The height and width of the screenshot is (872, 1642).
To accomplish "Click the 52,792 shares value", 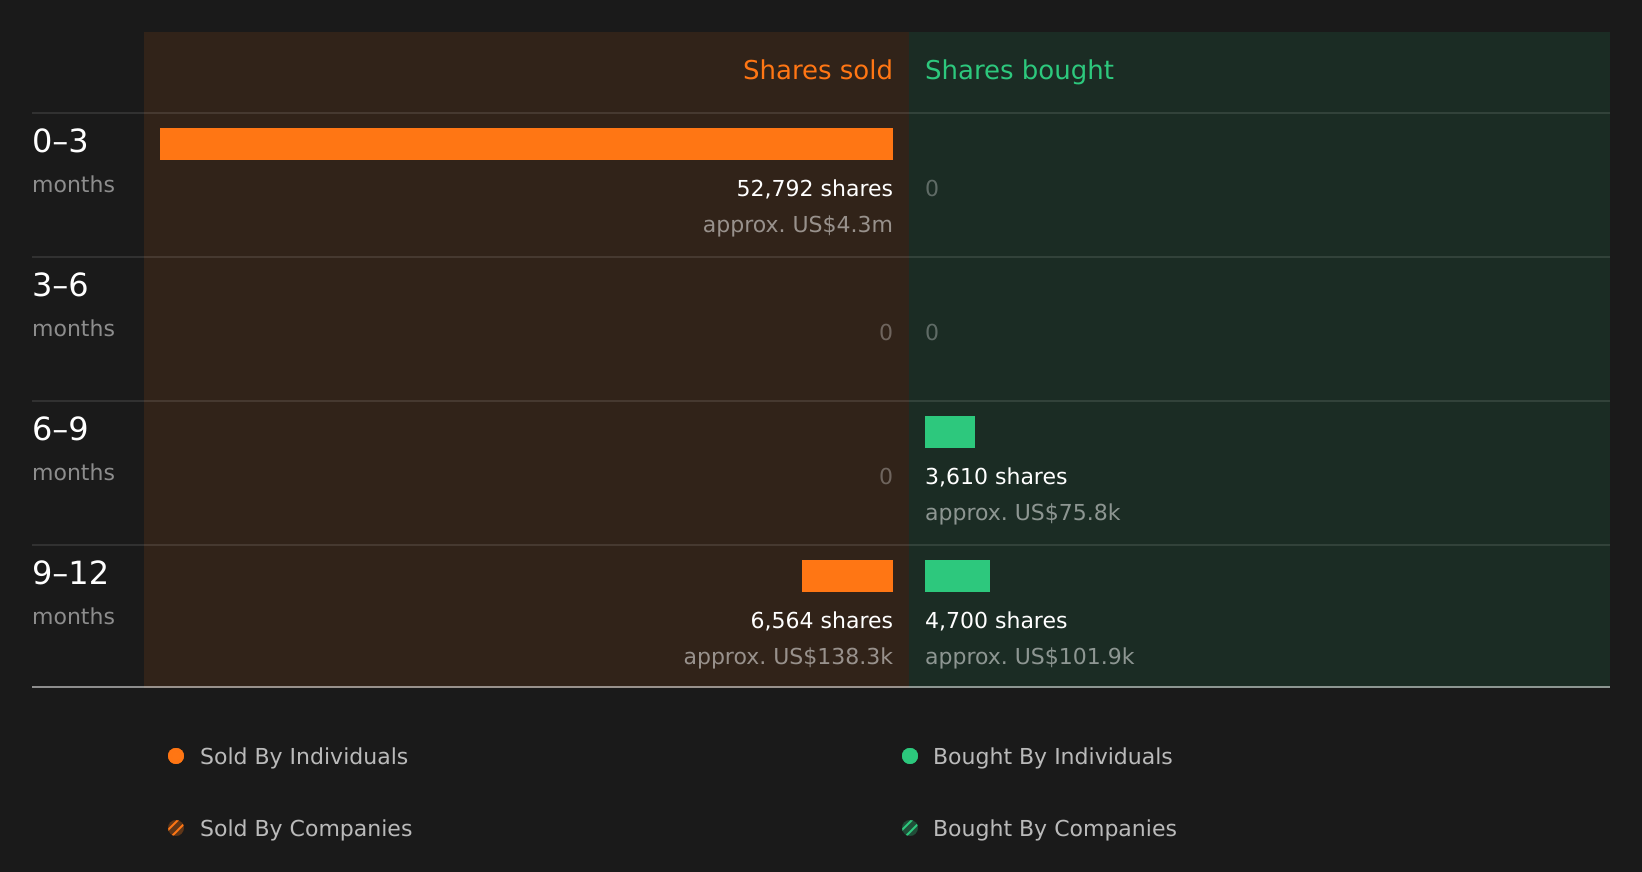I will click(814, 189).
